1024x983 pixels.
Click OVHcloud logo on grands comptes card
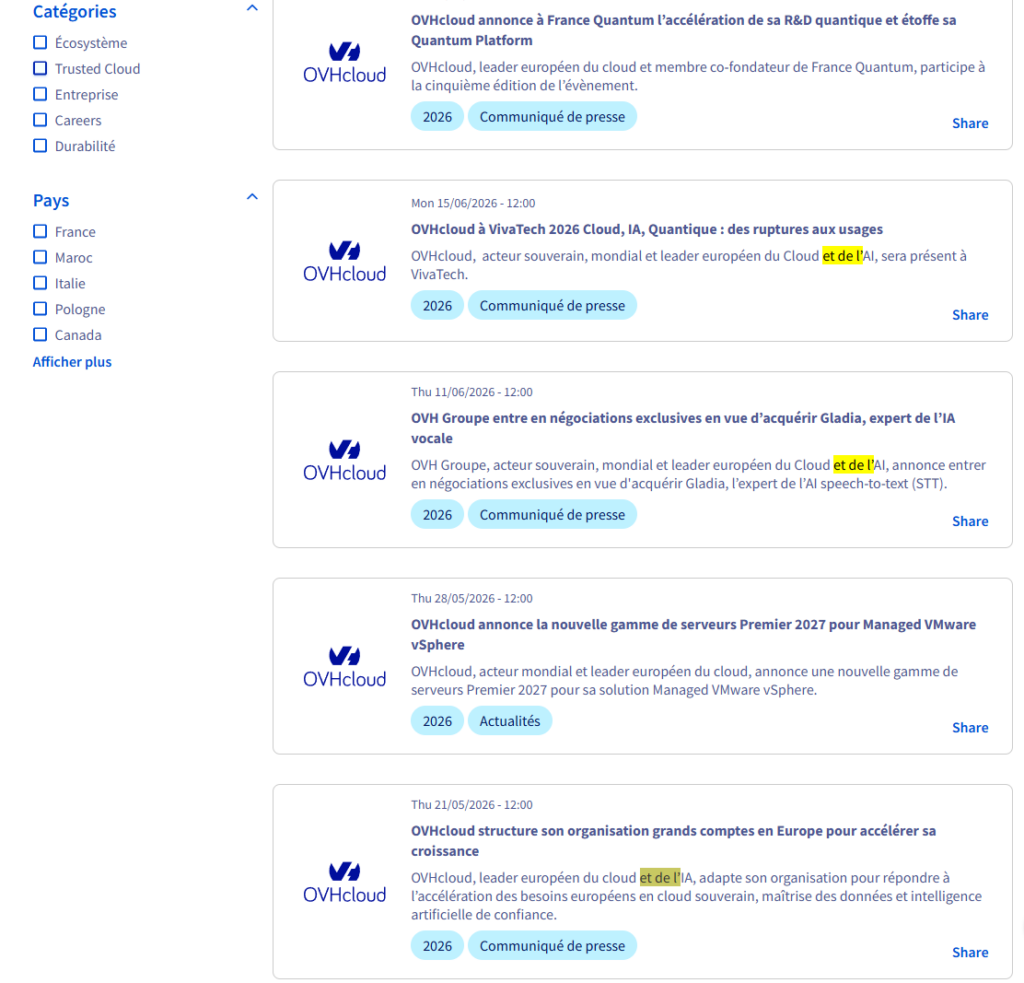pos(344,882)
